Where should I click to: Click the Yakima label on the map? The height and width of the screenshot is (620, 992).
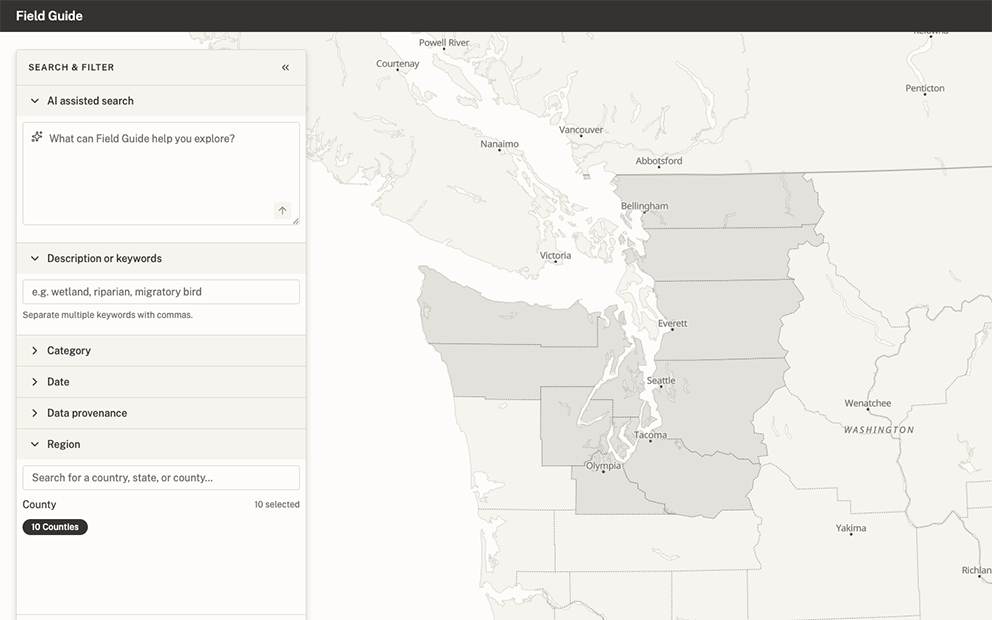coord(851,528)
